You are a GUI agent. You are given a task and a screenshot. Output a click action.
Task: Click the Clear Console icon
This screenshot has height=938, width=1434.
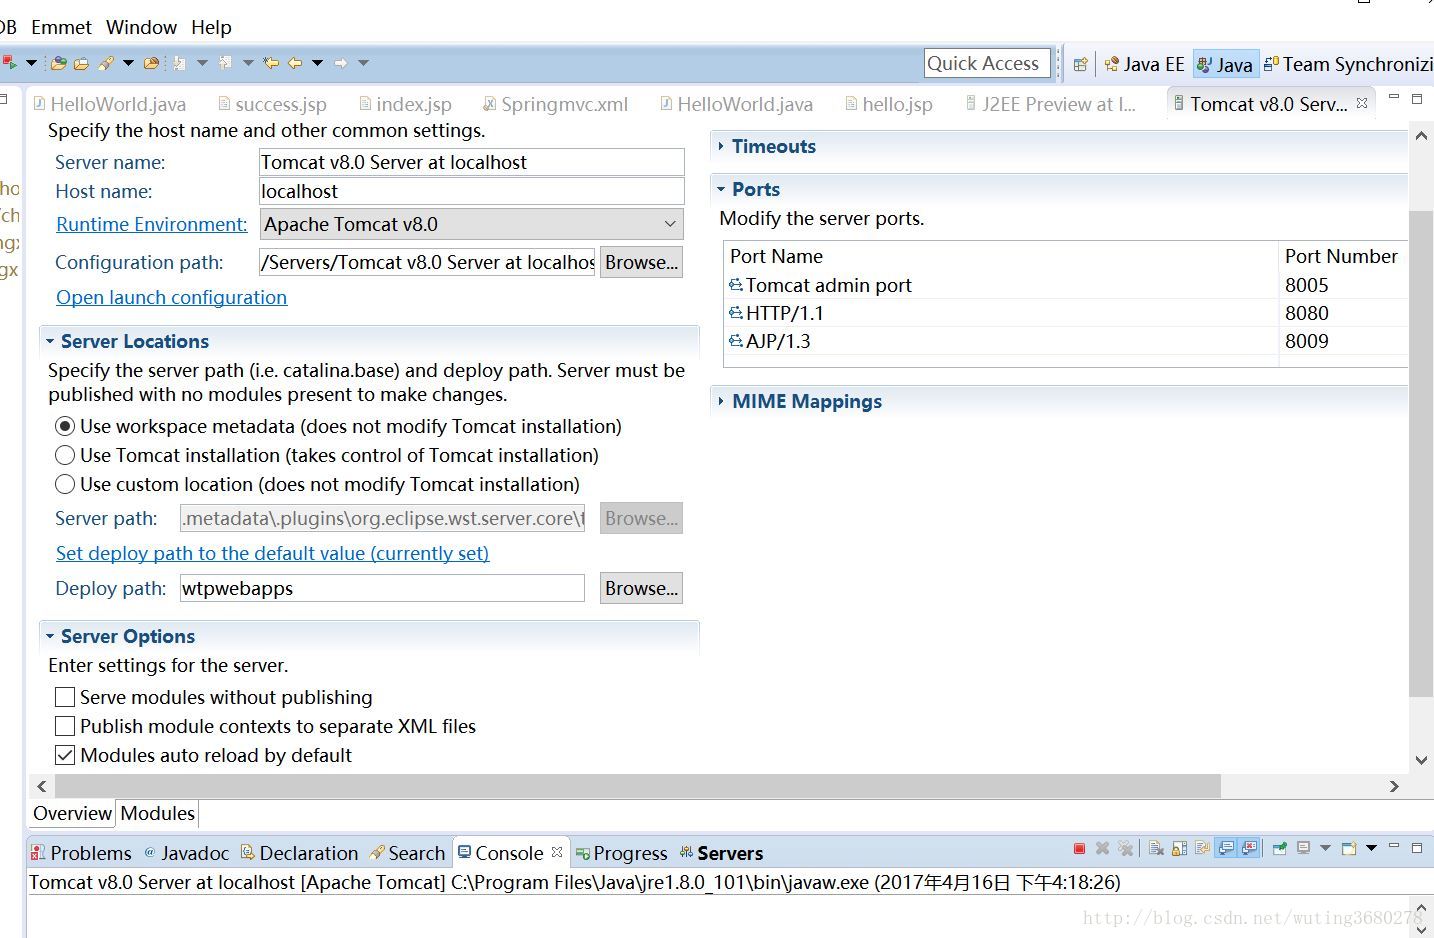click(x=1156, y=848)
